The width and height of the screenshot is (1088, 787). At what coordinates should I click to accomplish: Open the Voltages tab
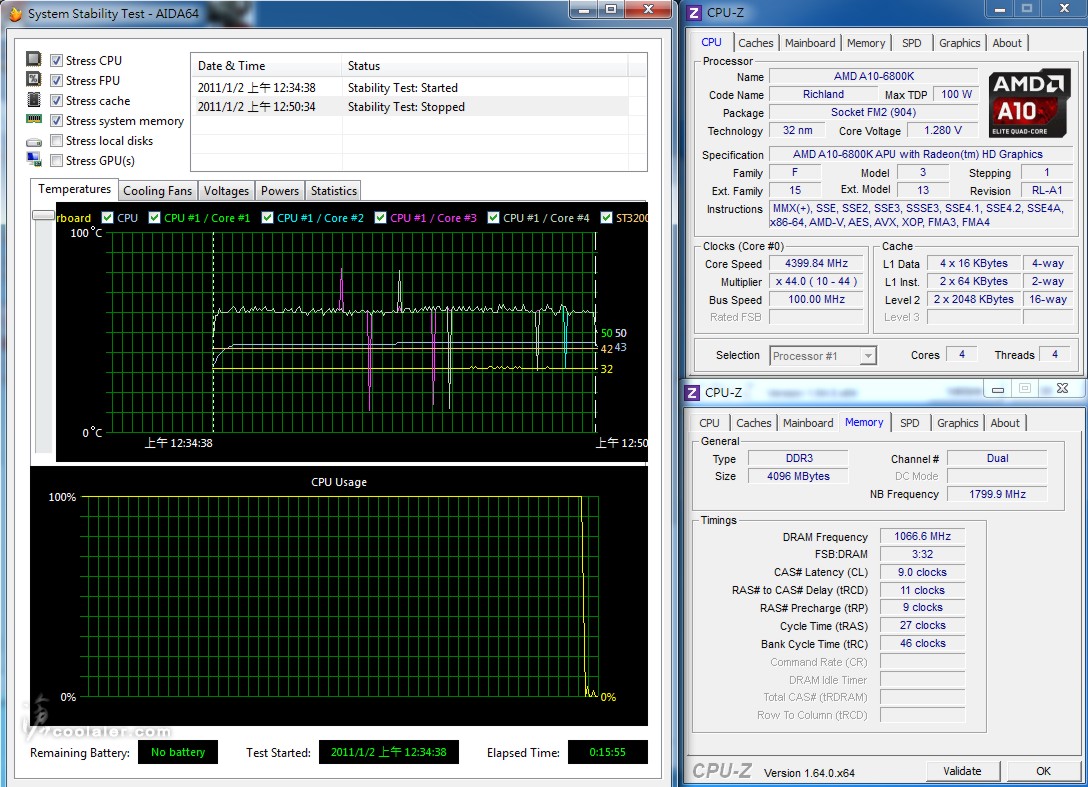226,191
